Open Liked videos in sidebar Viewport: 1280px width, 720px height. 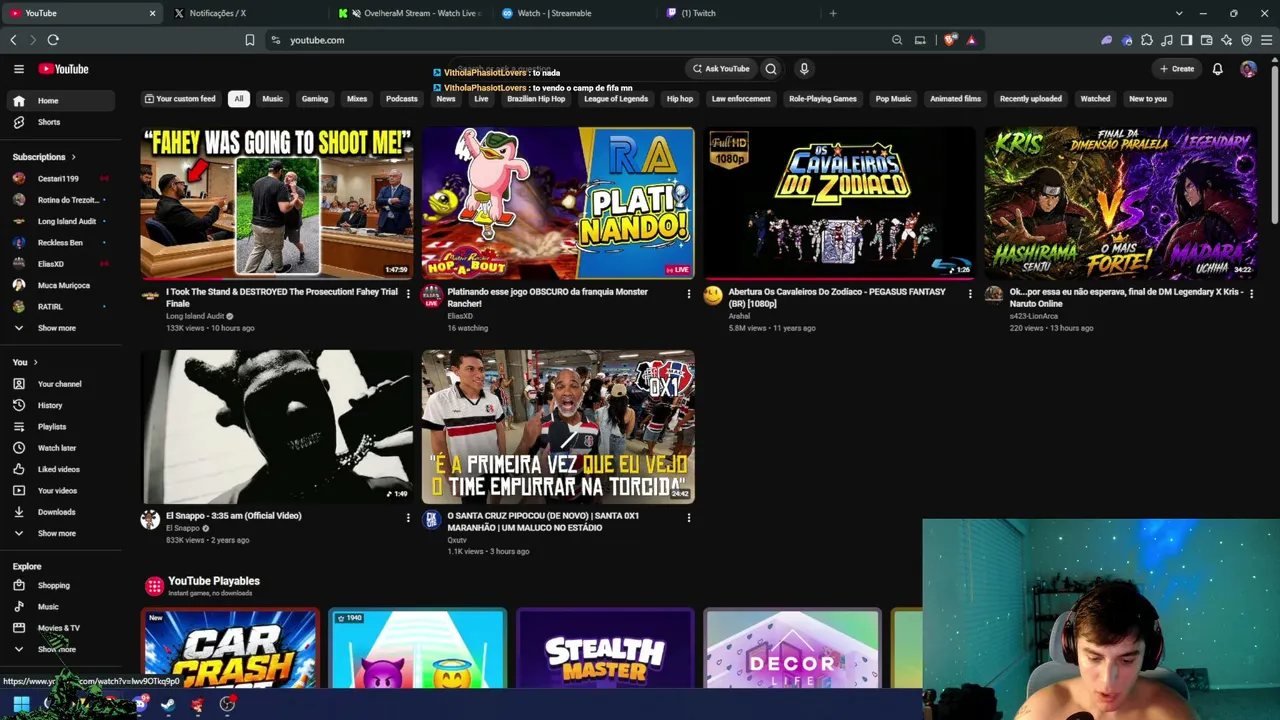(x=62, y=469)
